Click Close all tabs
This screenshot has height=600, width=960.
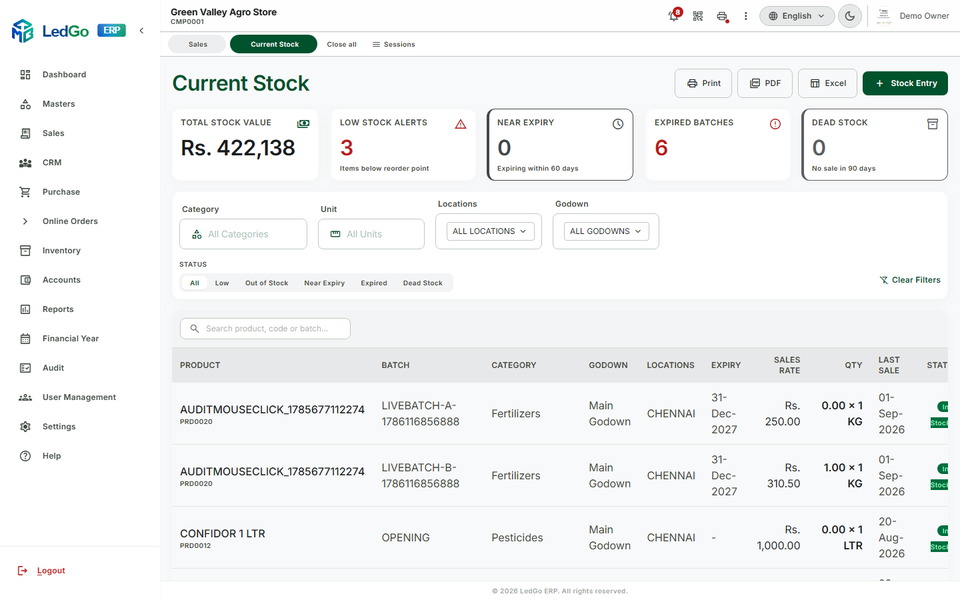pyautogui.click(x=342, y=44)
